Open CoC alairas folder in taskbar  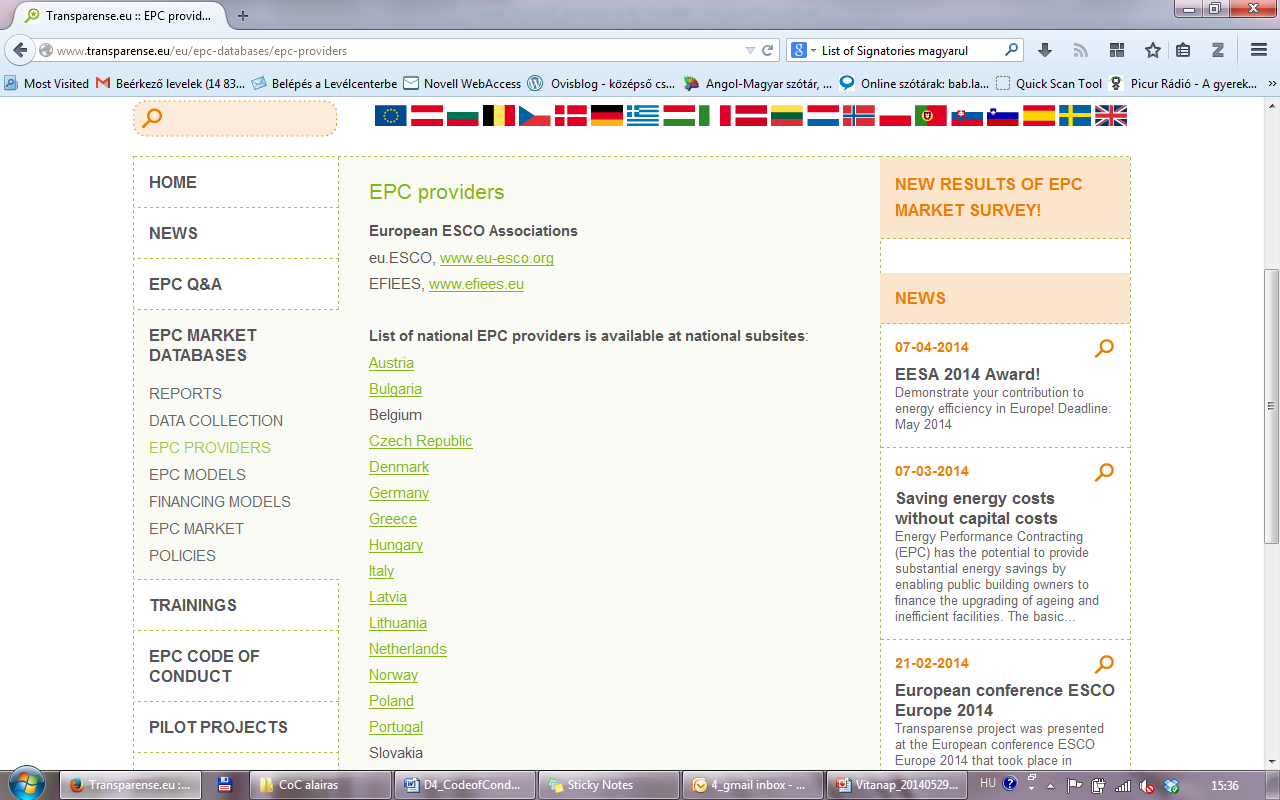tap(319, 785)
